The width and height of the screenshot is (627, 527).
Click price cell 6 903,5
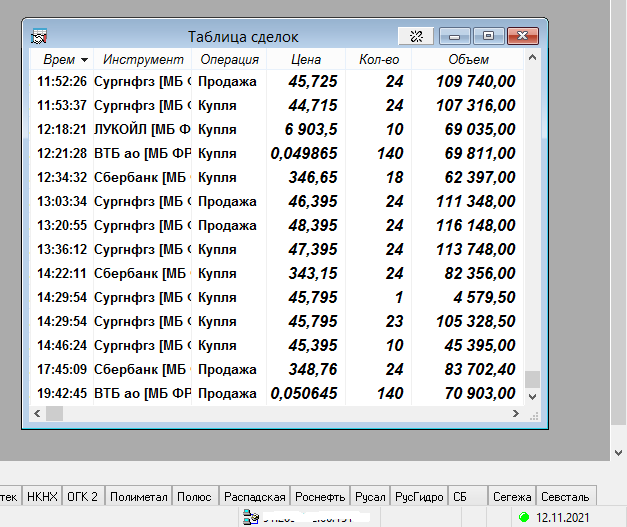tap(311, 130)
